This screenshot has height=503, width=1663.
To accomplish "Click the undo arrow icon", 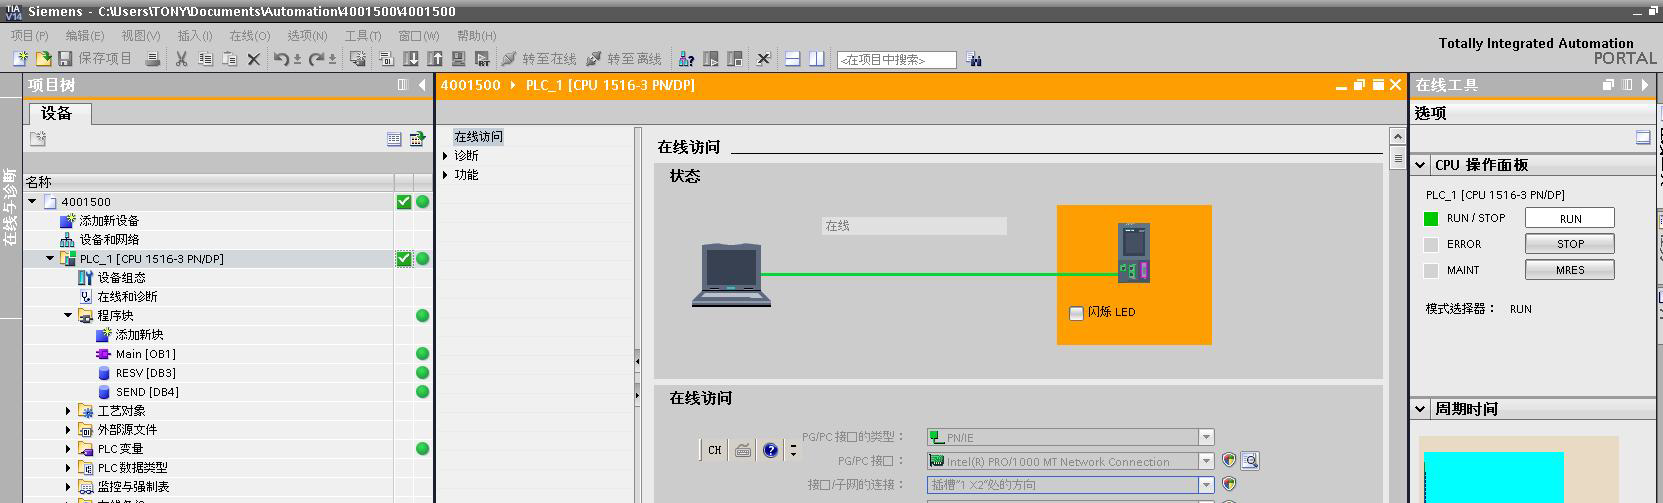I will 281,59.
